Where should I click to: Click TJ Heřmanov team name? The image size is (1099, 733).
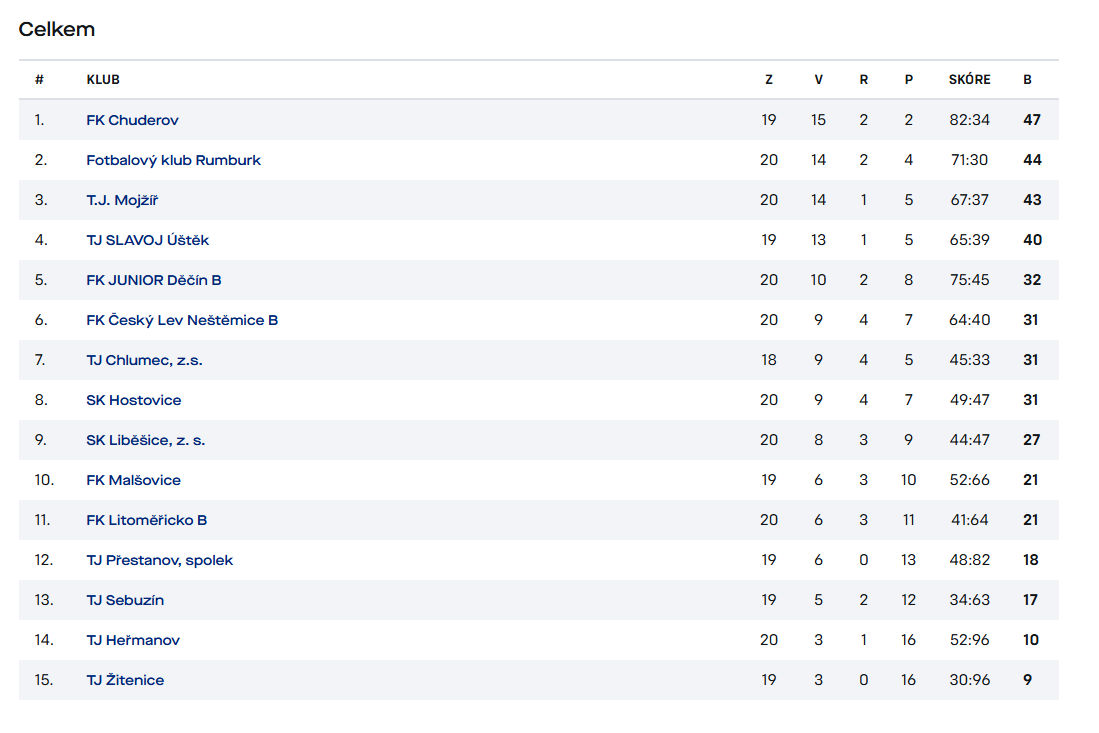(133, 640)
